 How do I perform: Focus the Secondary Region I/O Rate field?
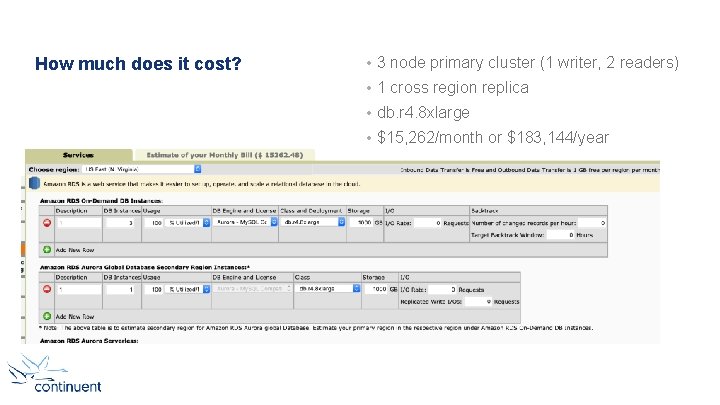(442, 289)
